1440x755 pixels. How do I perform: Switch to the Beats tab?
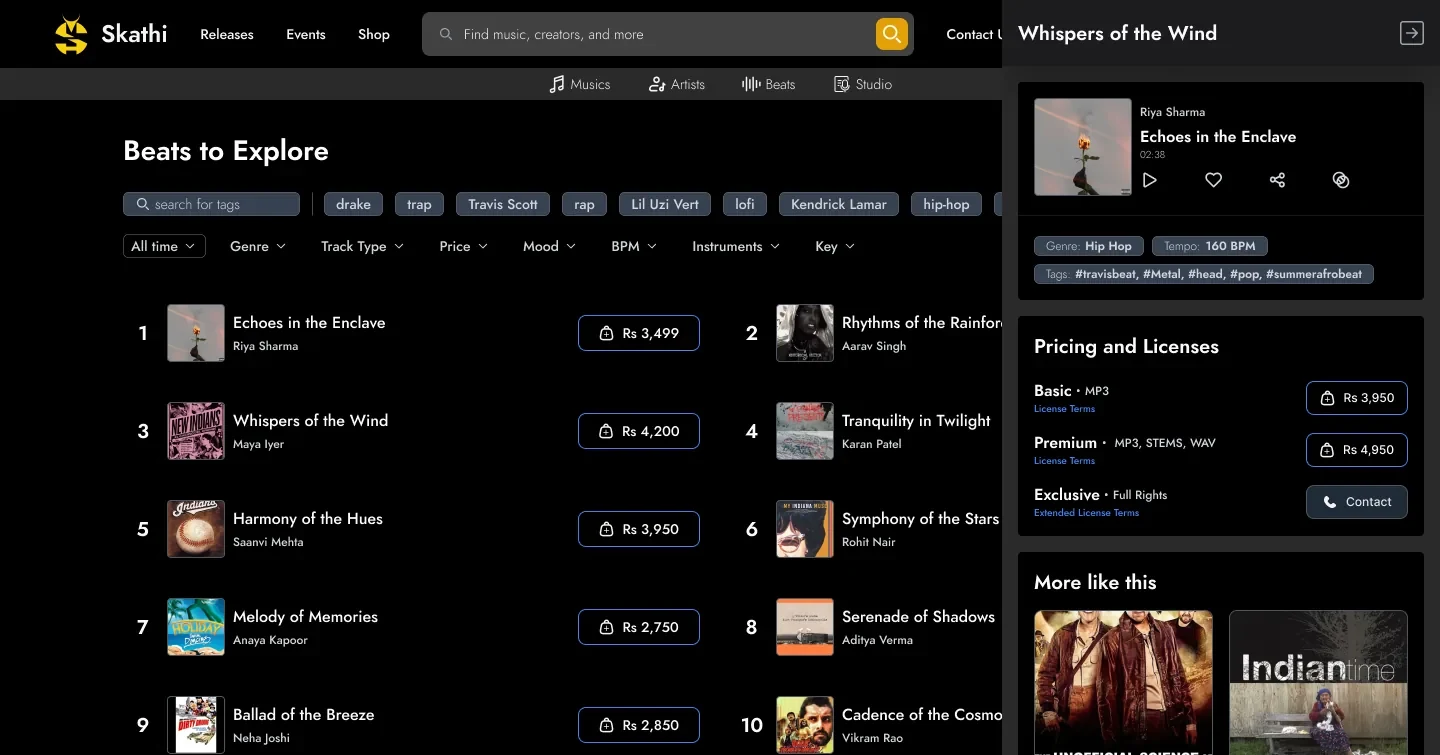click(x=769, y=84)
